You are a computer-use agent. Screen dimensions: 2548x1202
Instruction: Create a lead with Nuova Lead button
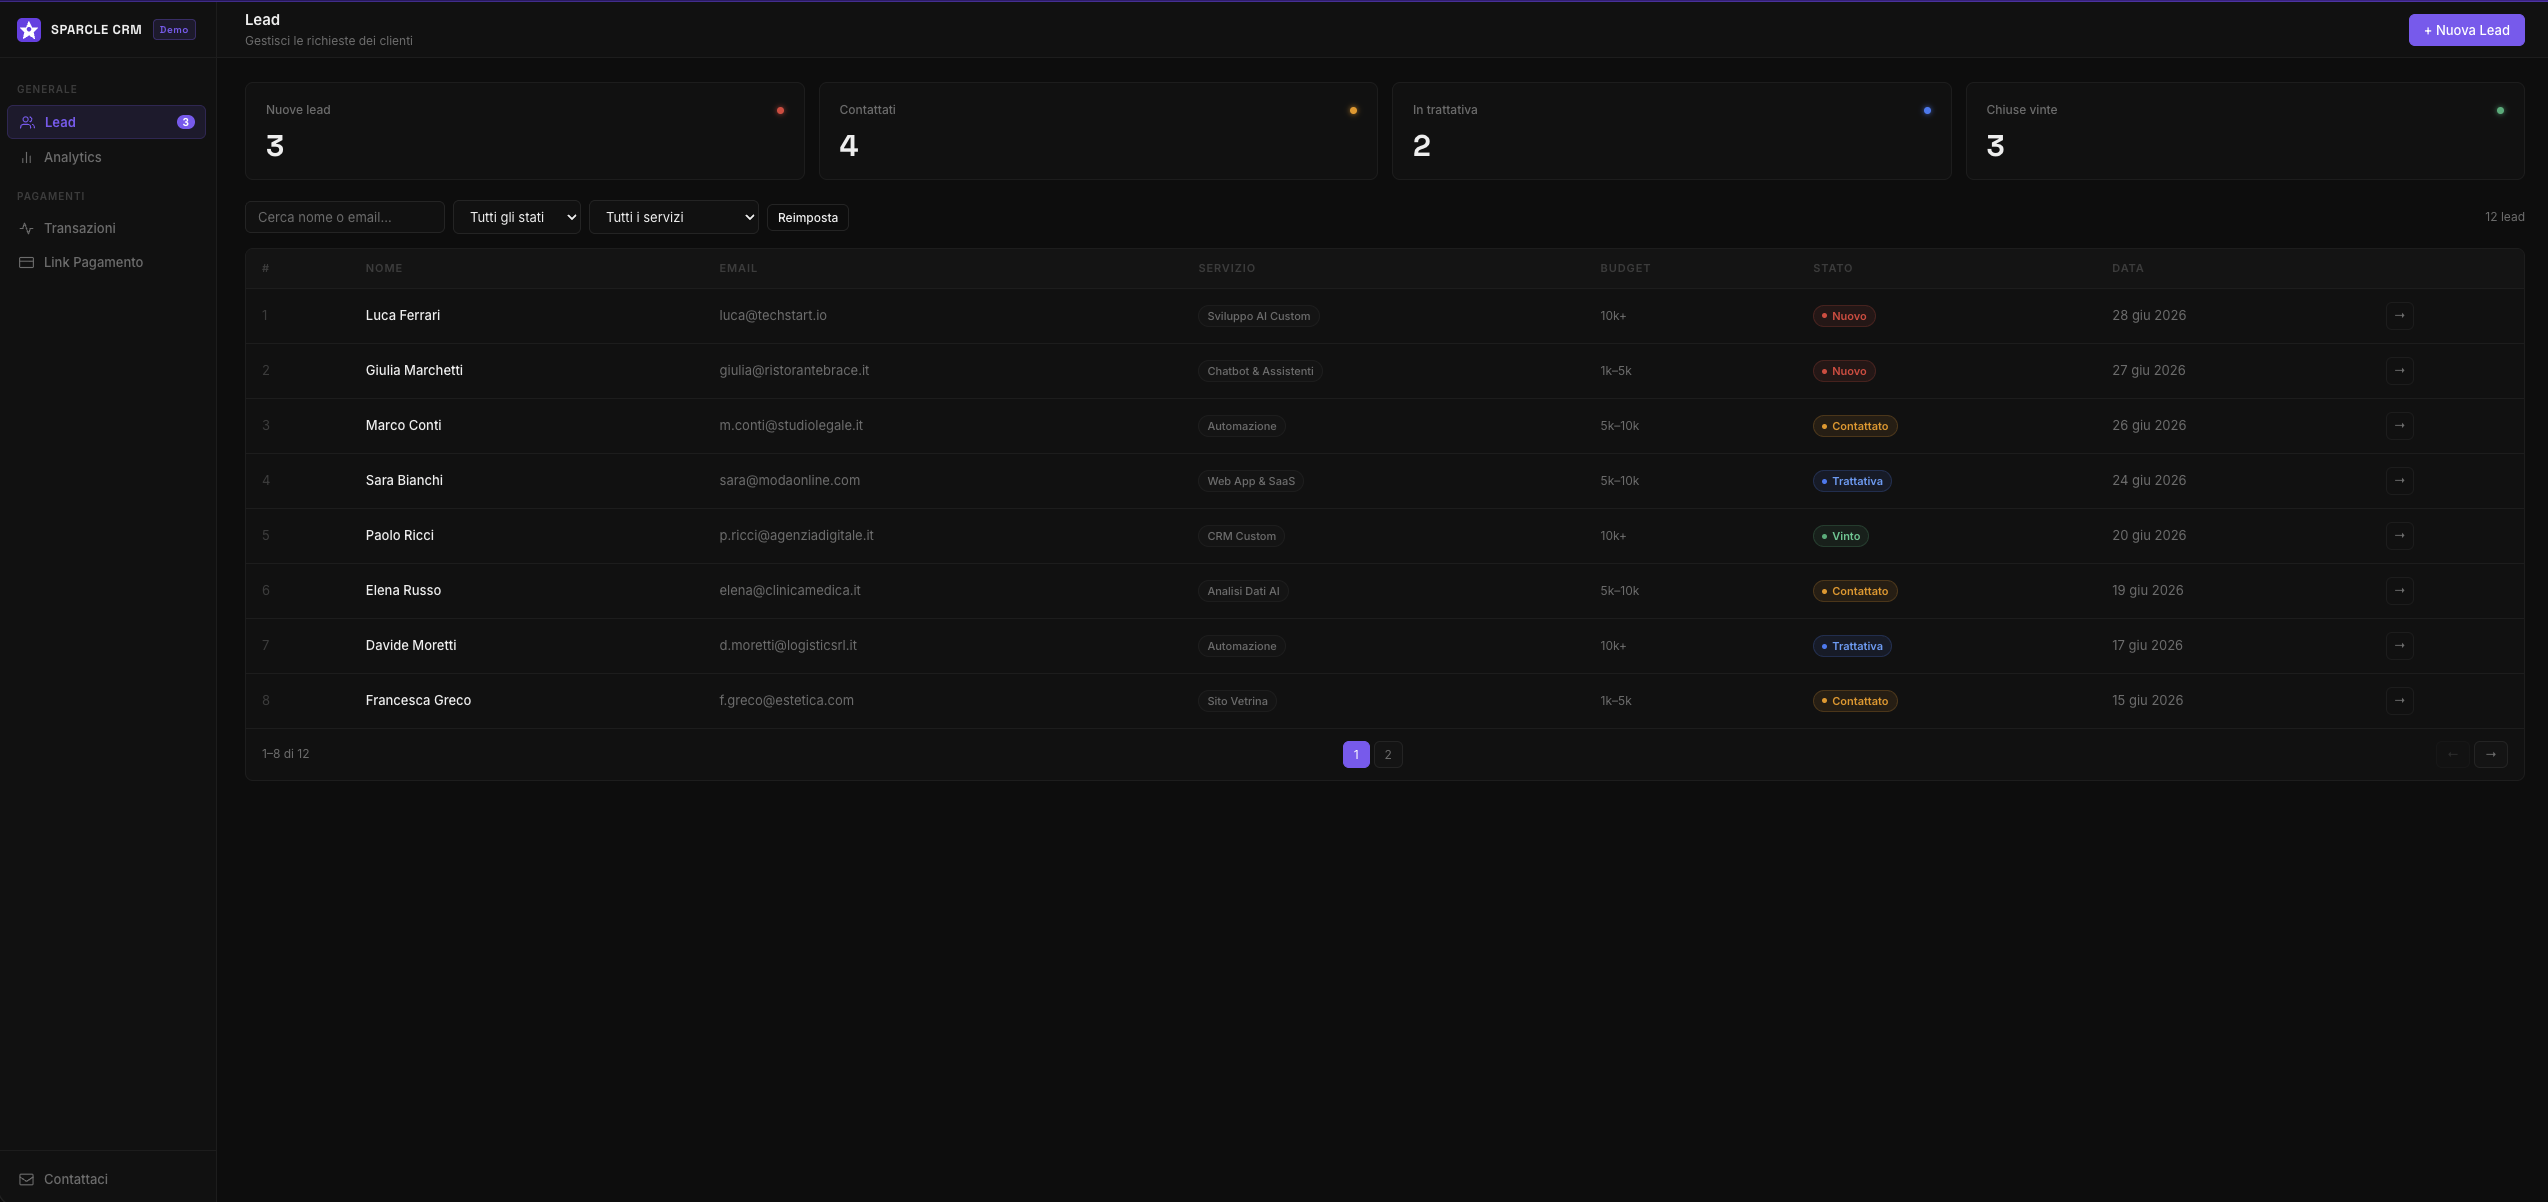(2466, 30)
